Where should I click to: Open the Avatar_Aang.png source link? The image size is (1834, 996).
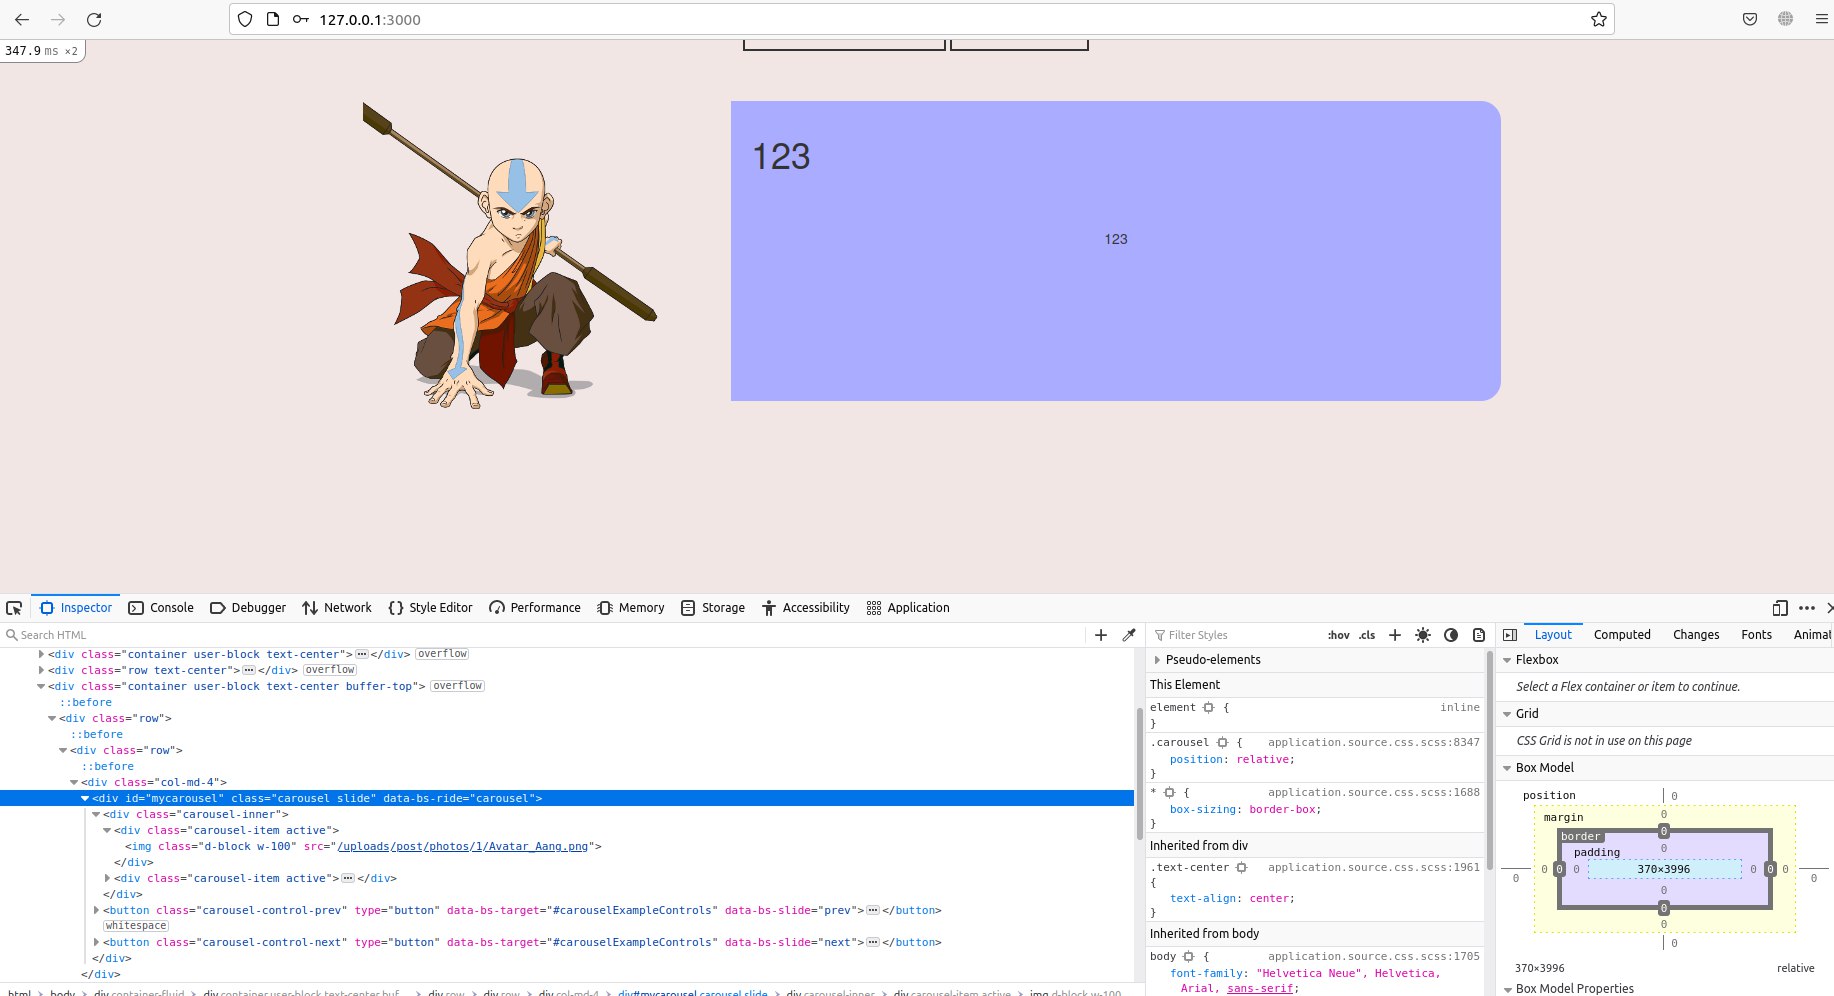(x=463, y=847)
